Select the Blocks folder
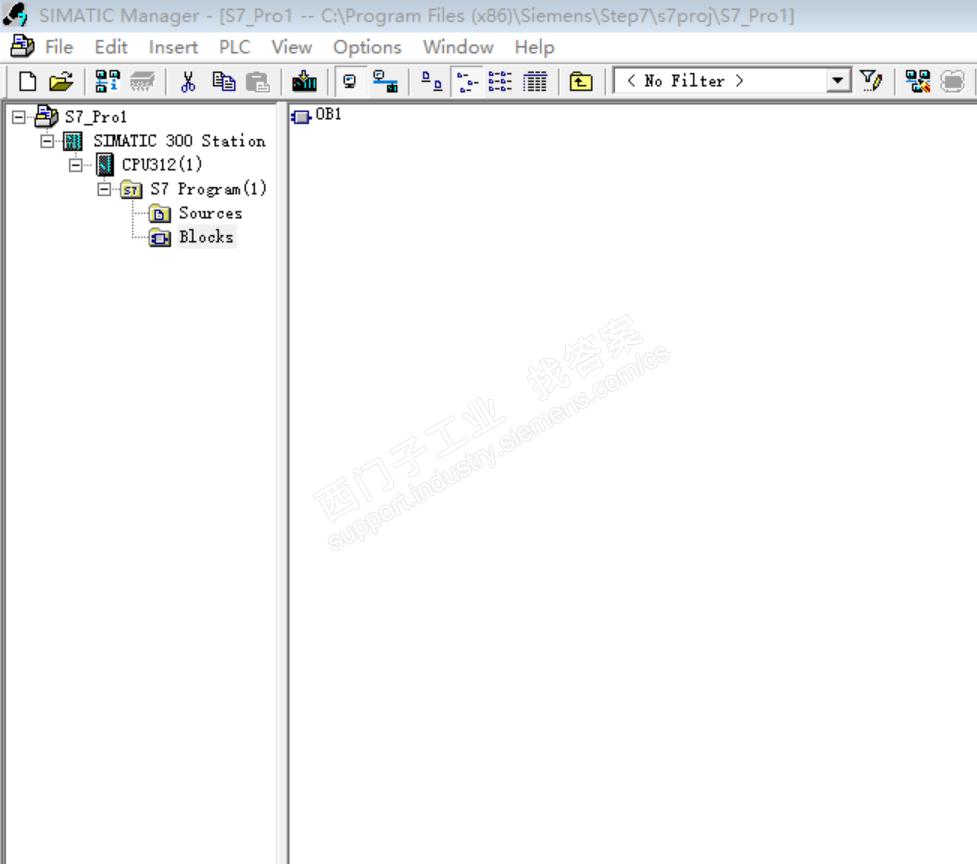This screenshot has width=977, height=864. click(206, 237)
